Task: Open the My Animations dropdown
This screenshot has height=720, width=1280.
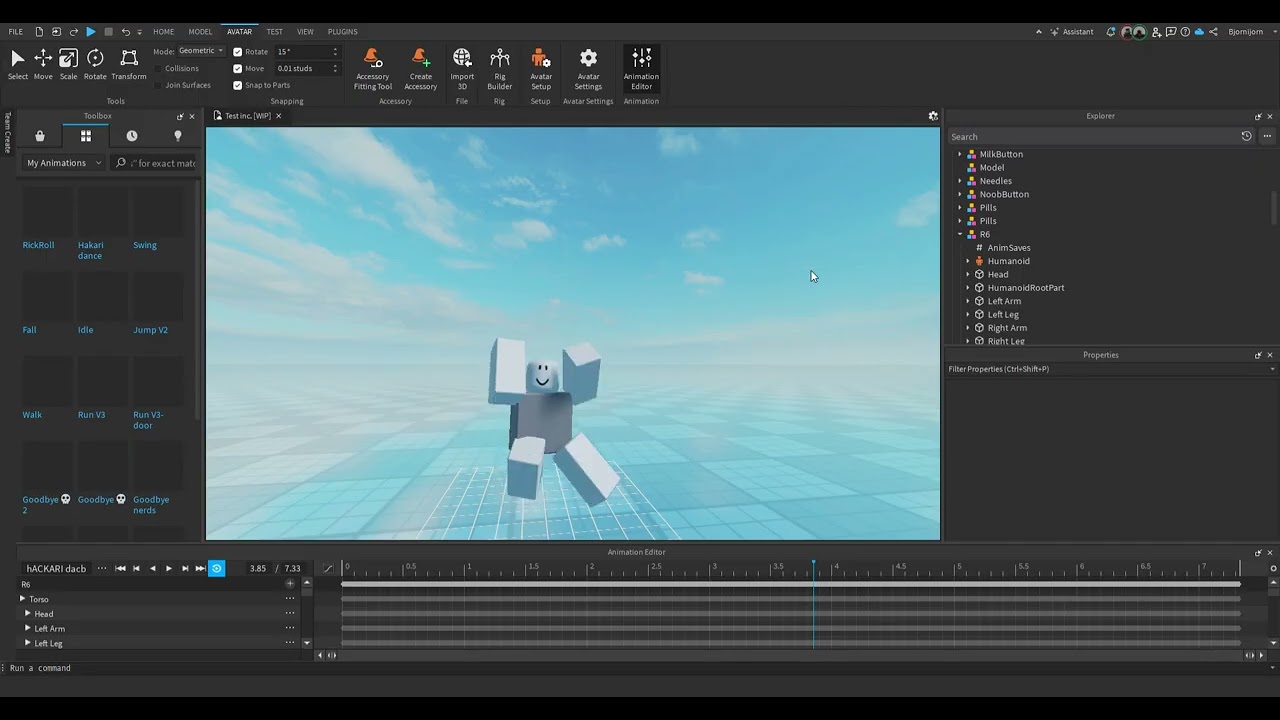Action: pos(63,163)
